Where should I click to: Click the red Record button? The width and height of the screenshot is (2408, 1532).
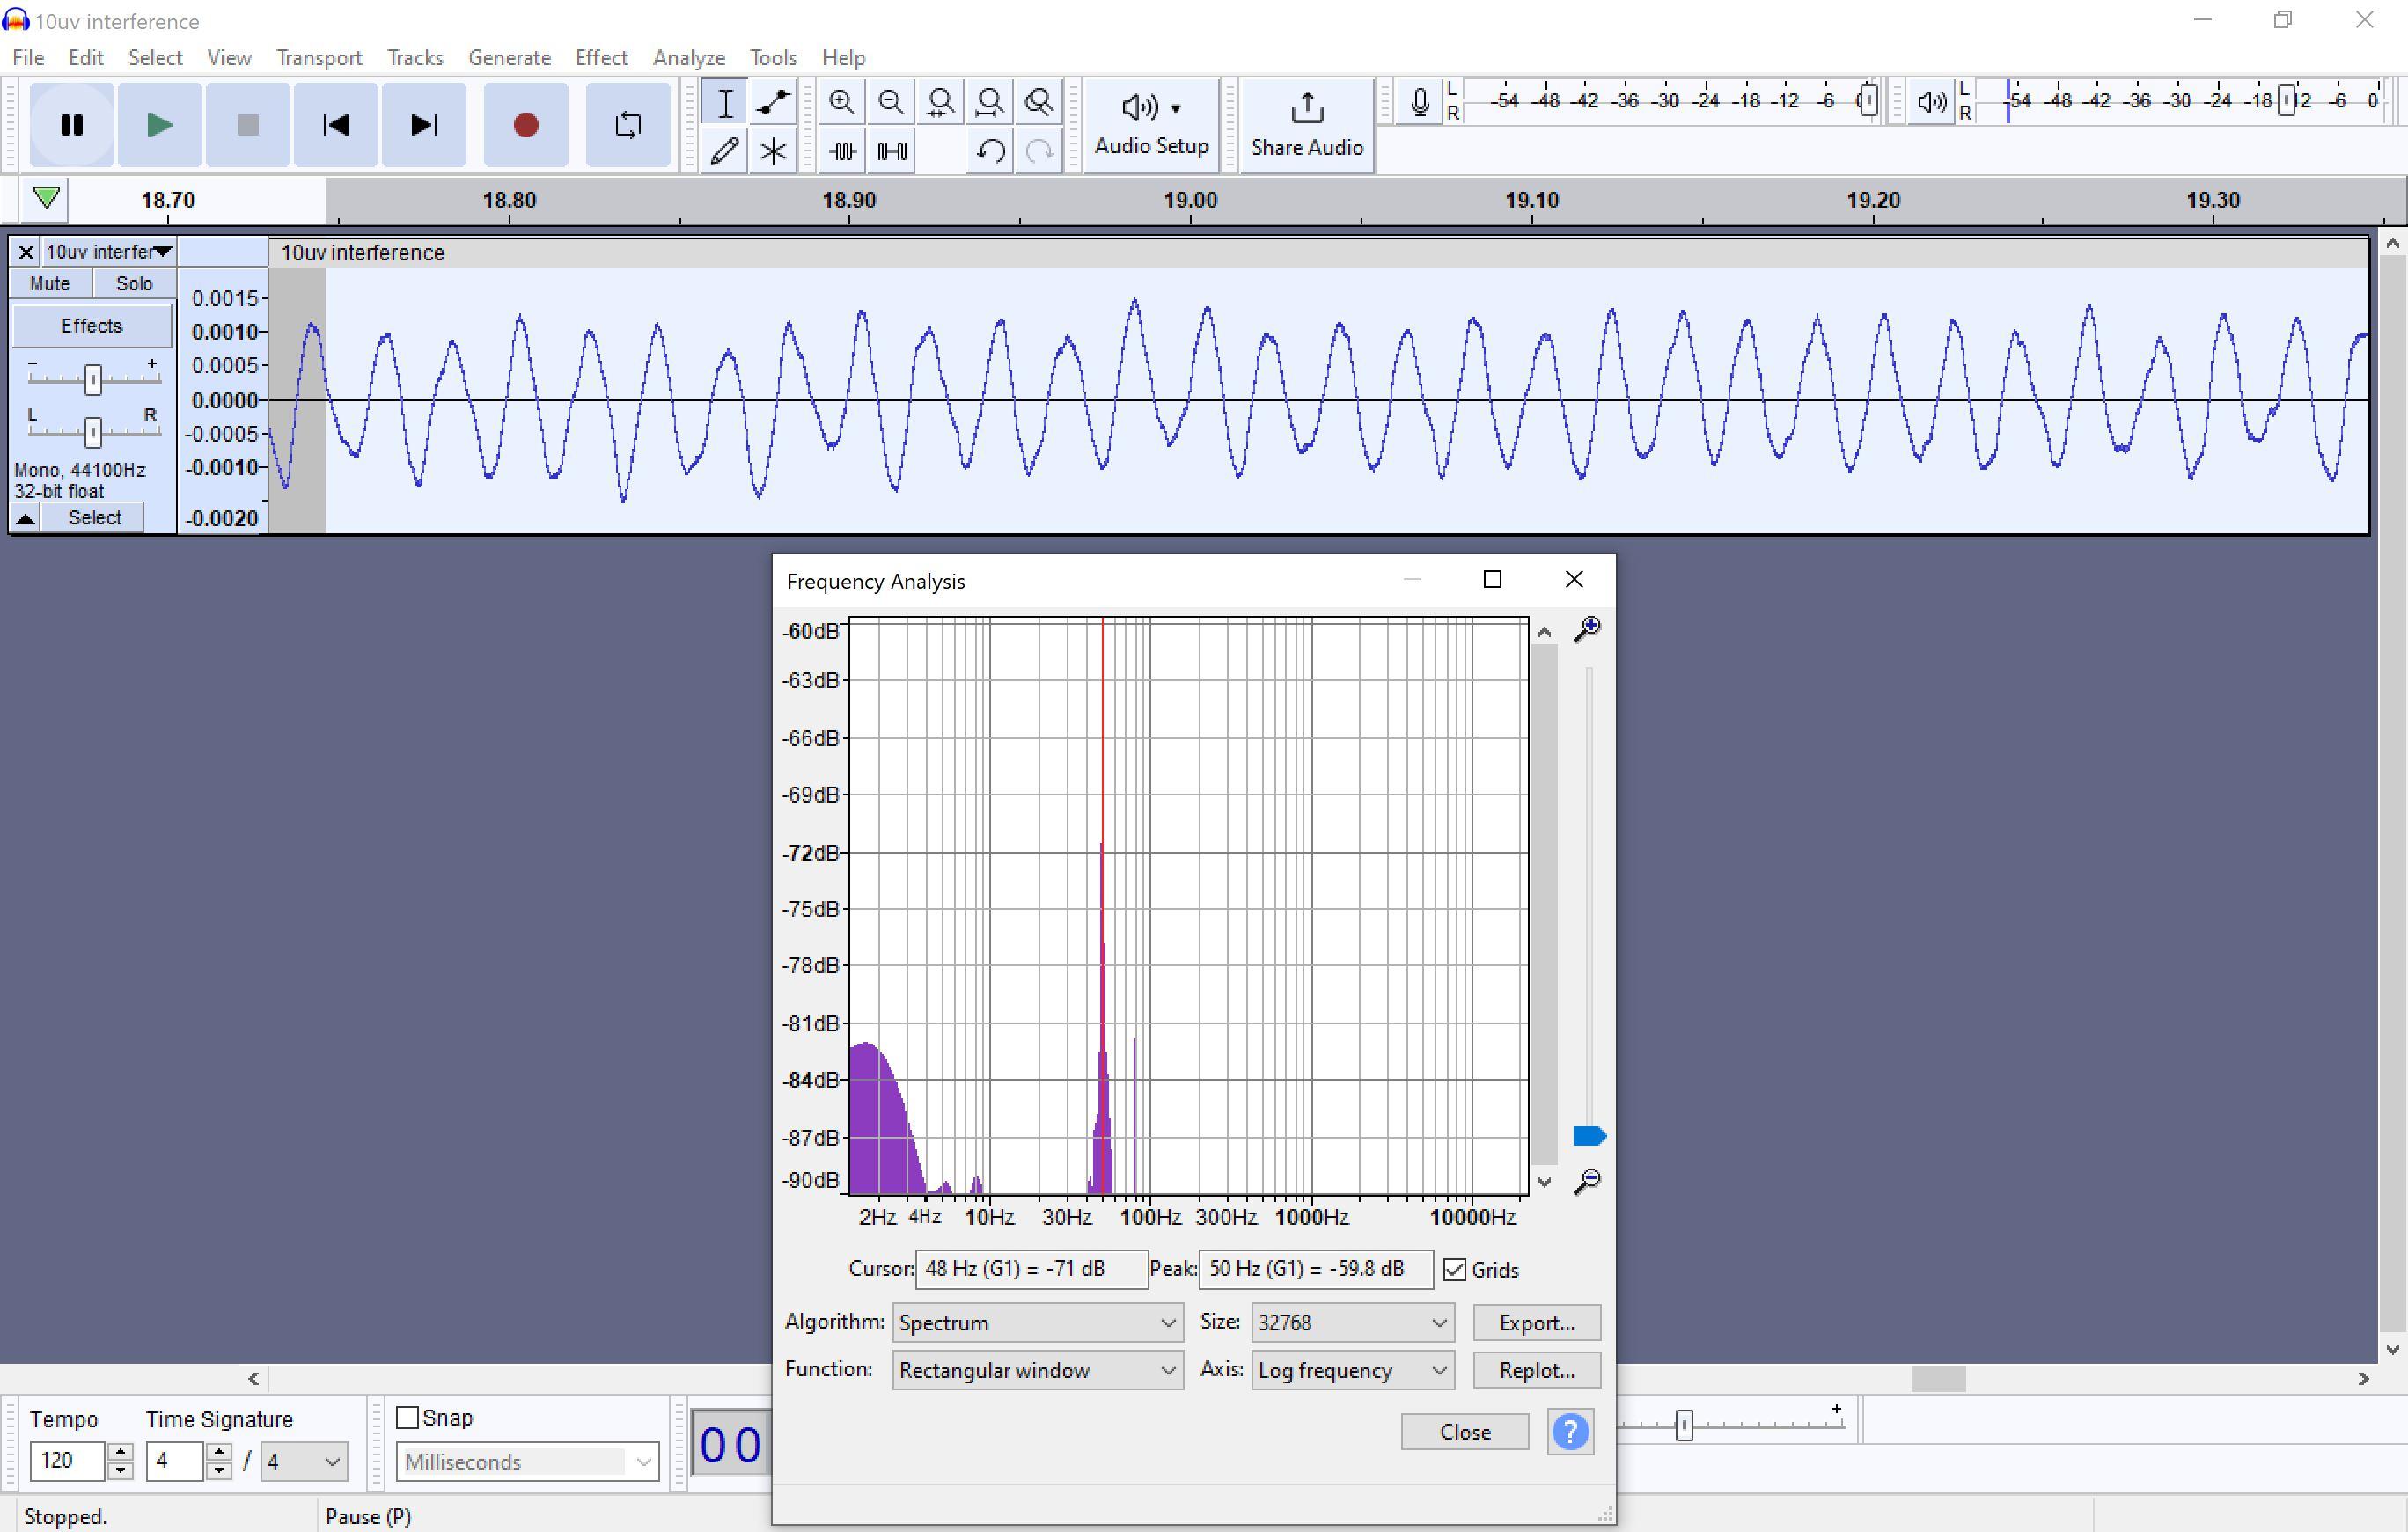[x=526, y=125]
